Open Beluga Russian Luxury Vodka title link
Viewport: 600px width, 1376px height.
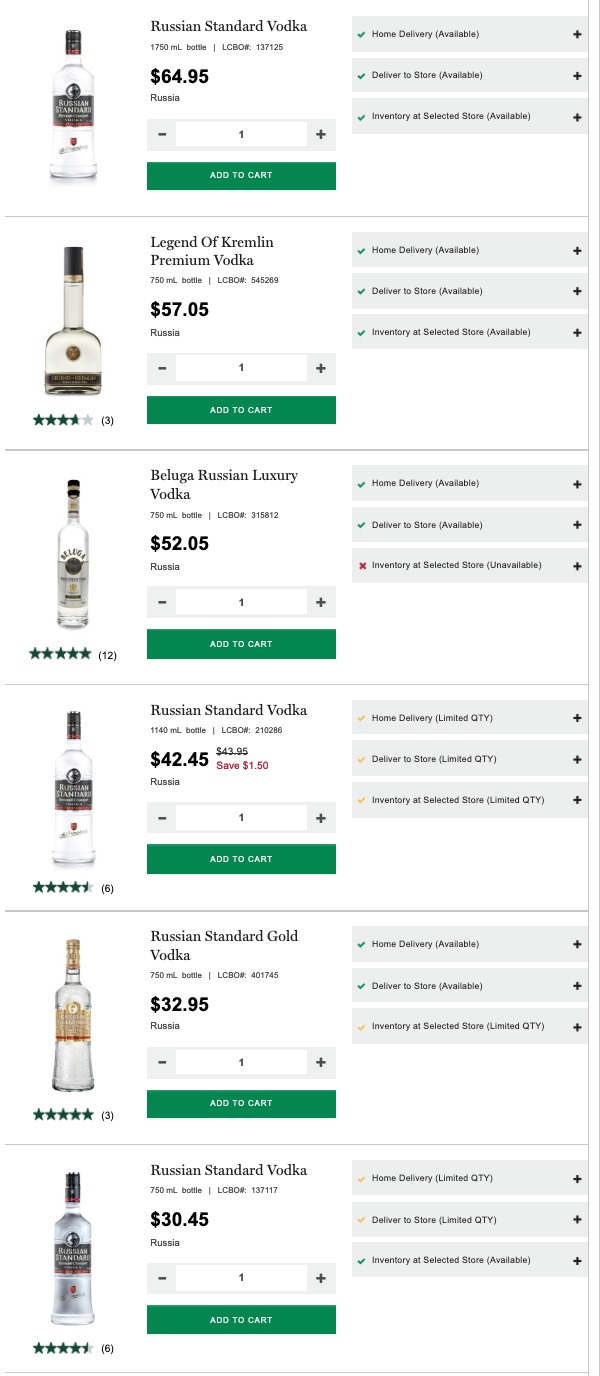click(x=223, y=484)
